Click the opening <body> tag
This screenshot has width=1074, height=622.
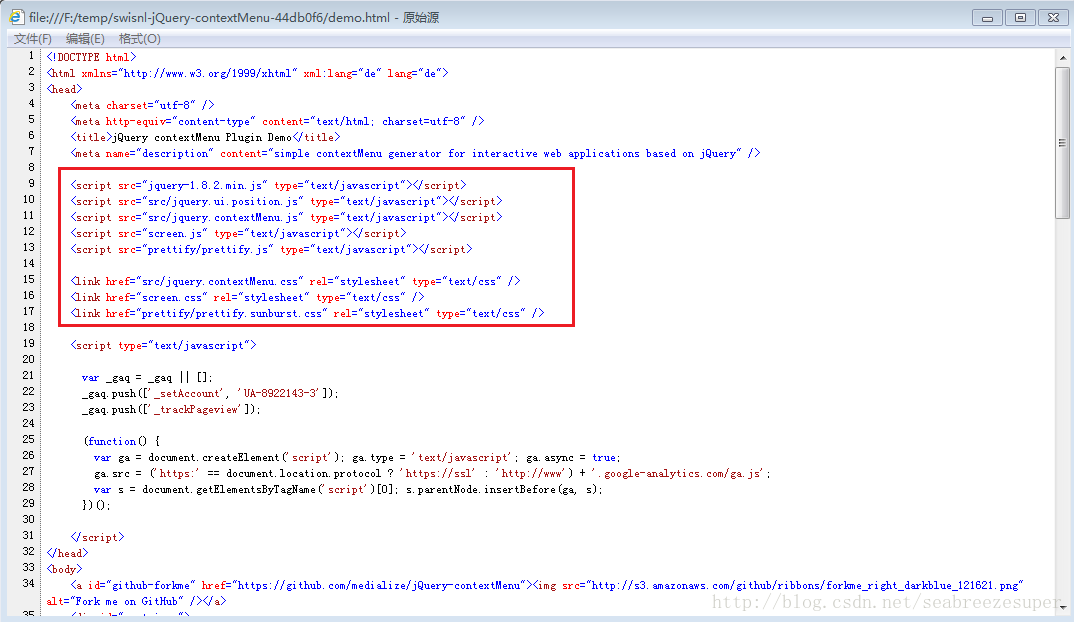tap(64, 569)
